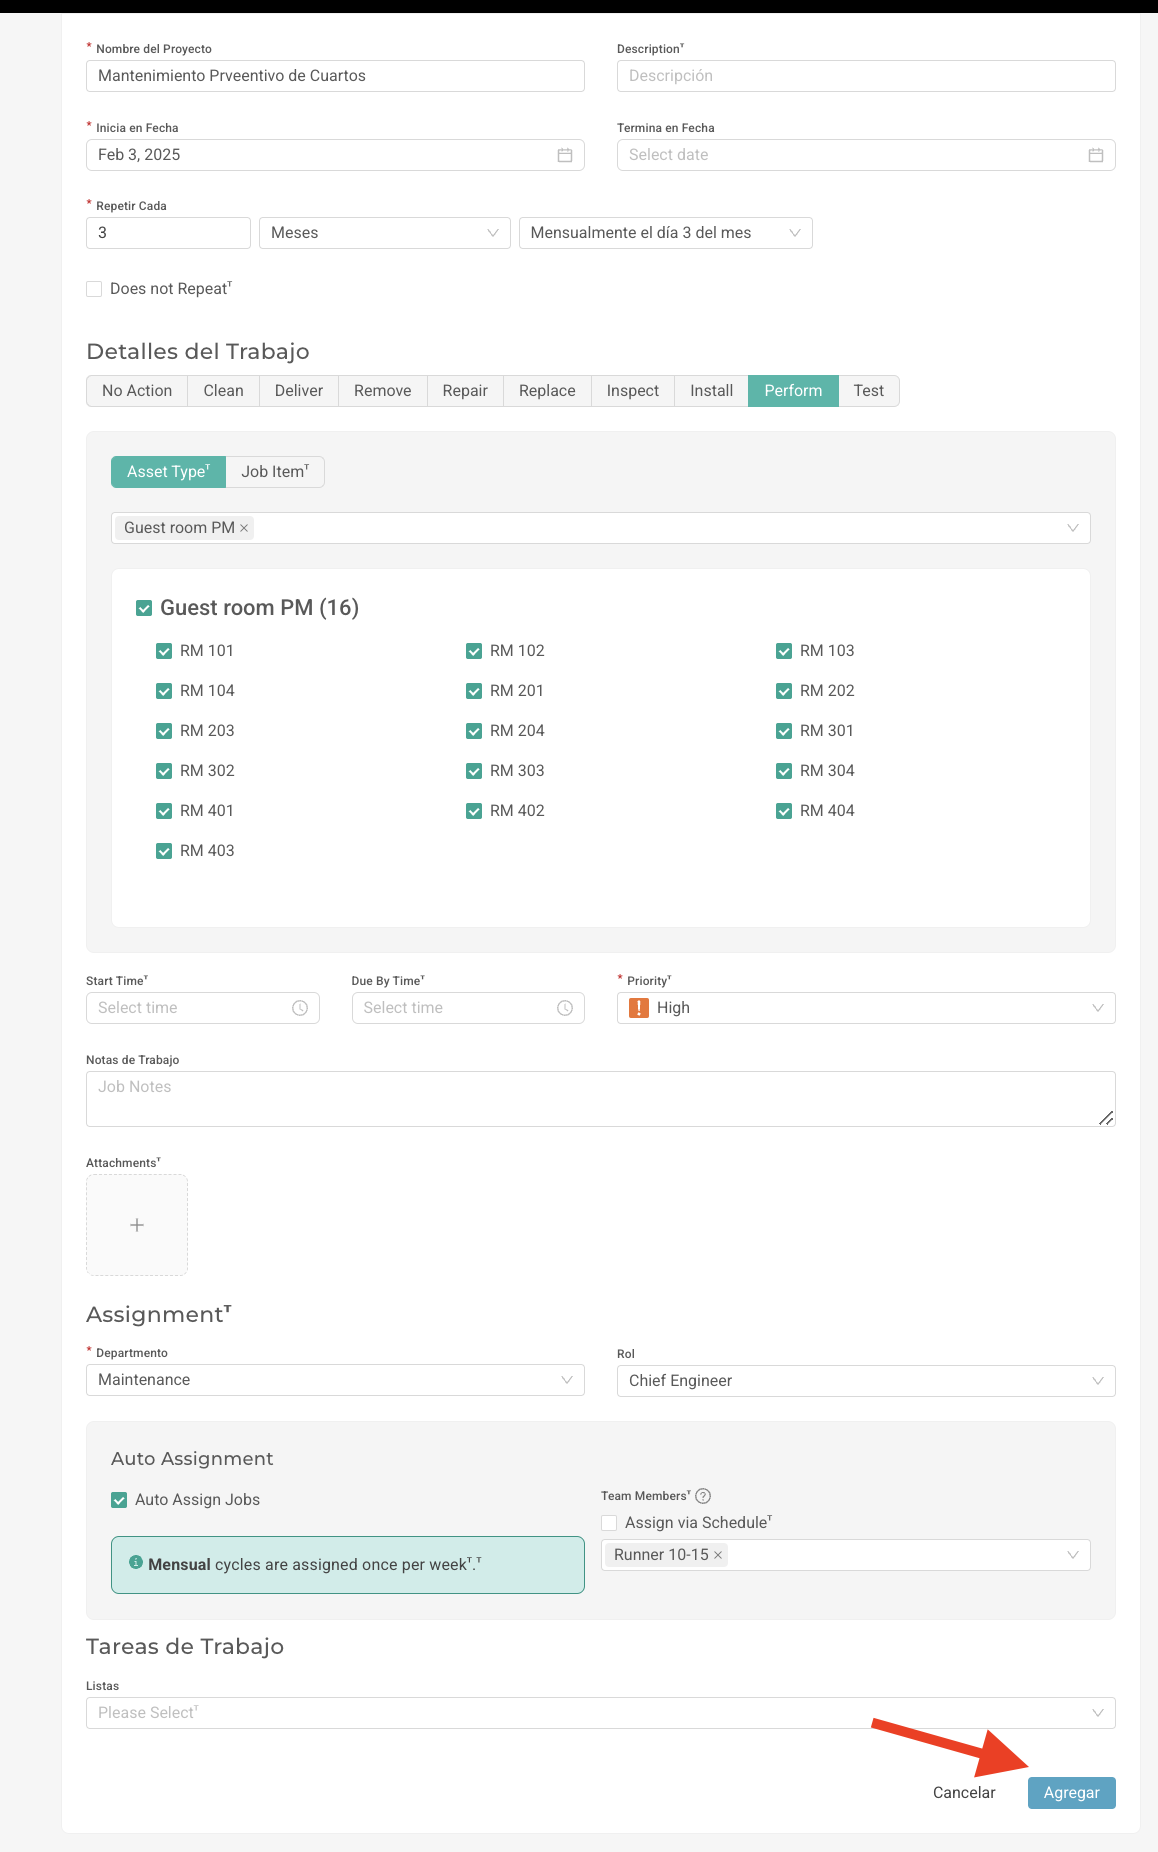Click plus icon to add attachment
Viewport: 1158px width, 1852px height.
click(x=137, y=1225)
